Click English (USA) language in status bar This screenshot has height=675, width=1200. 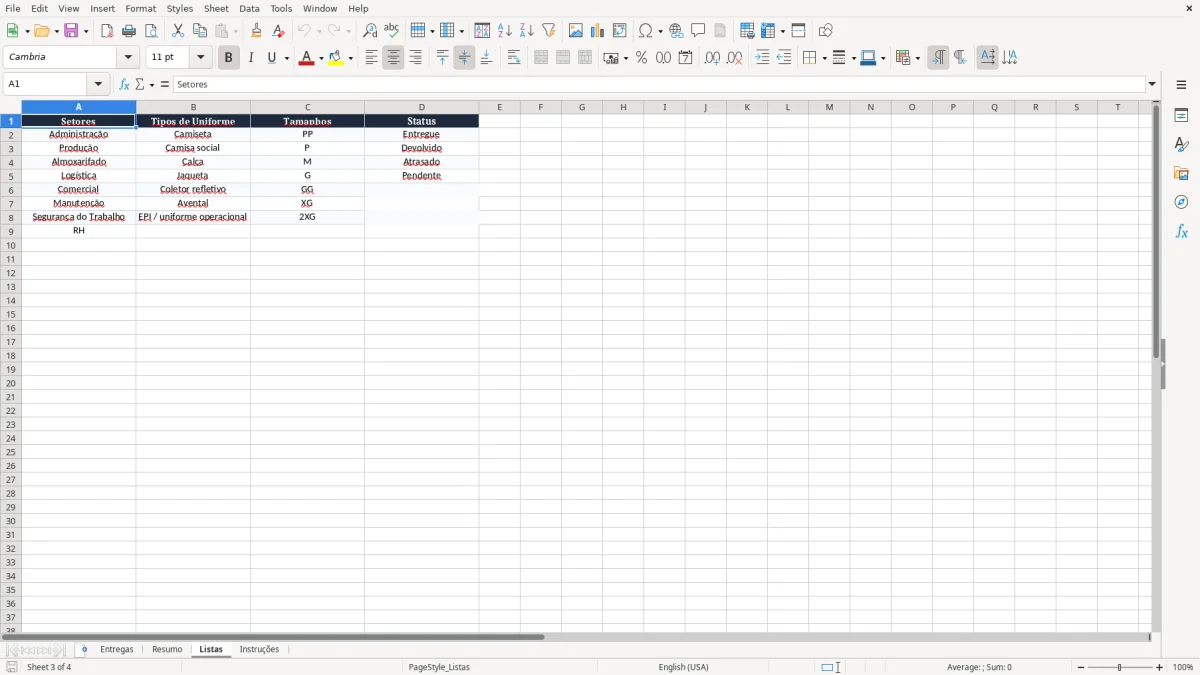coord(683,667)
